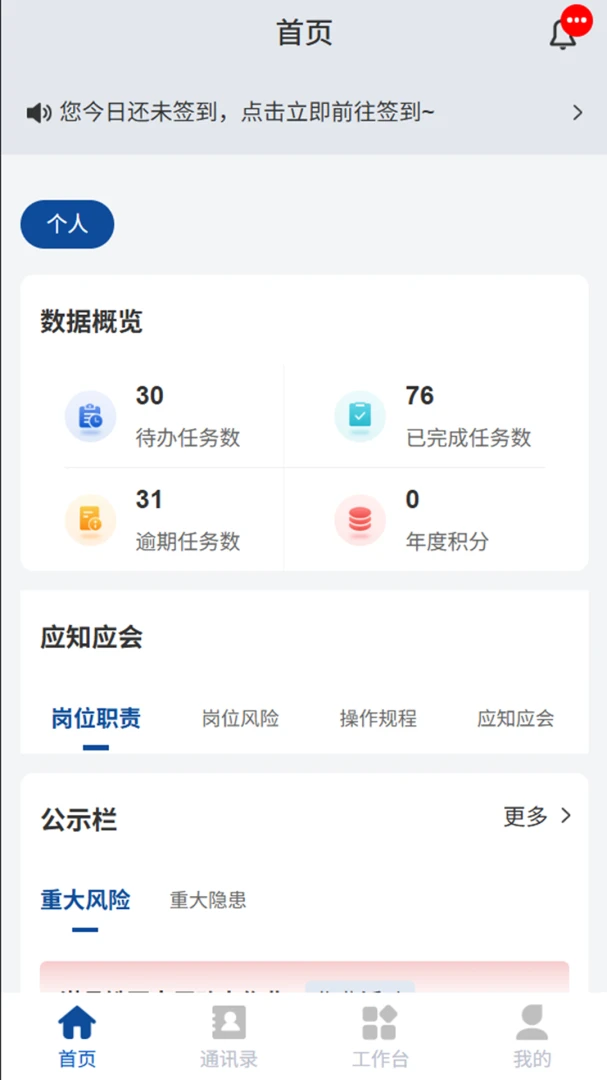Open the 更多 link in 公示栏
Image resolution: width=607 pixels, height=1080 pixels.
pos(526,816)
